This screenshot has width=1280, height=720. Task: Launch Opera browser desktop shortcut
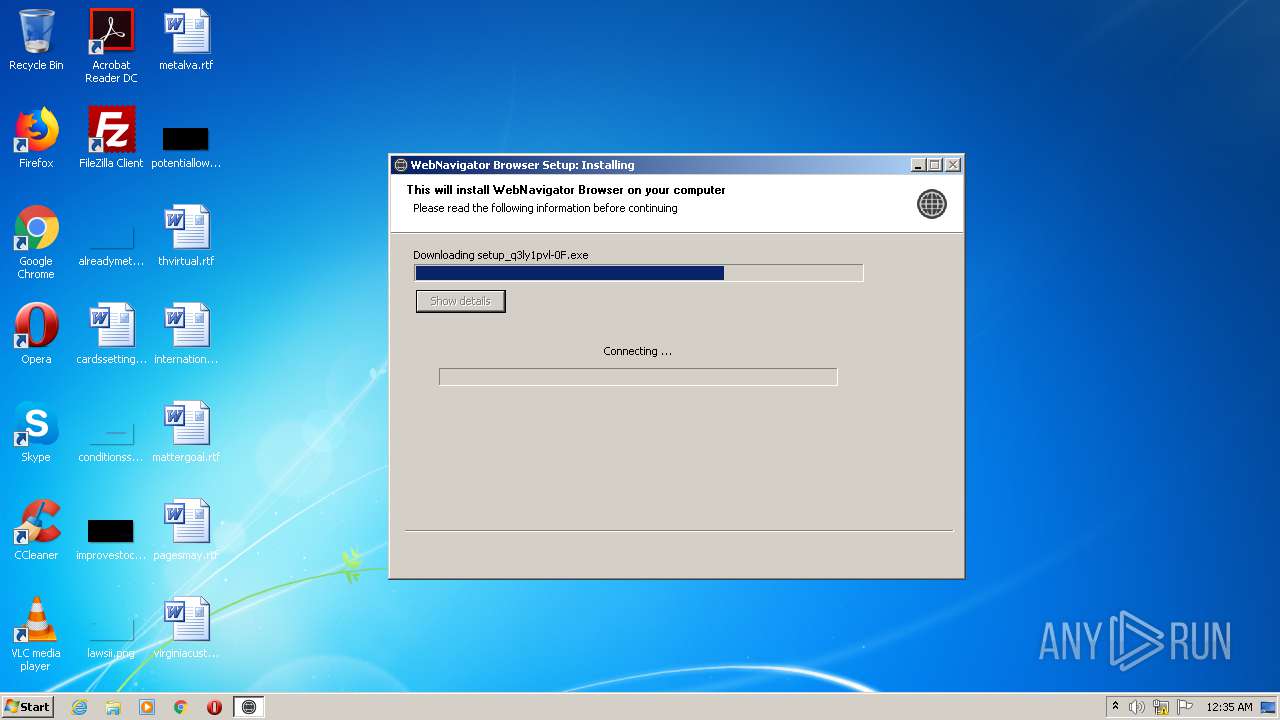(36, 335)
